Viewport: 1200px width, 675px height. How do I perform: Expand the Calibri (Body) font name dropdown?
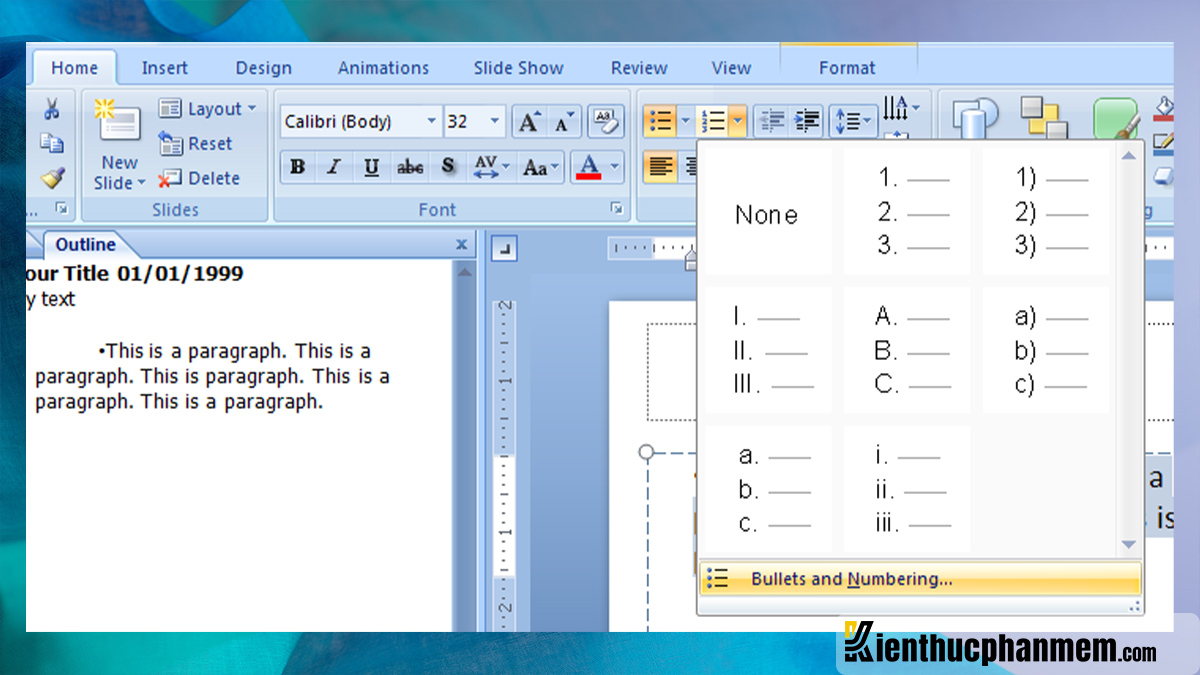(x=432, y=121)
